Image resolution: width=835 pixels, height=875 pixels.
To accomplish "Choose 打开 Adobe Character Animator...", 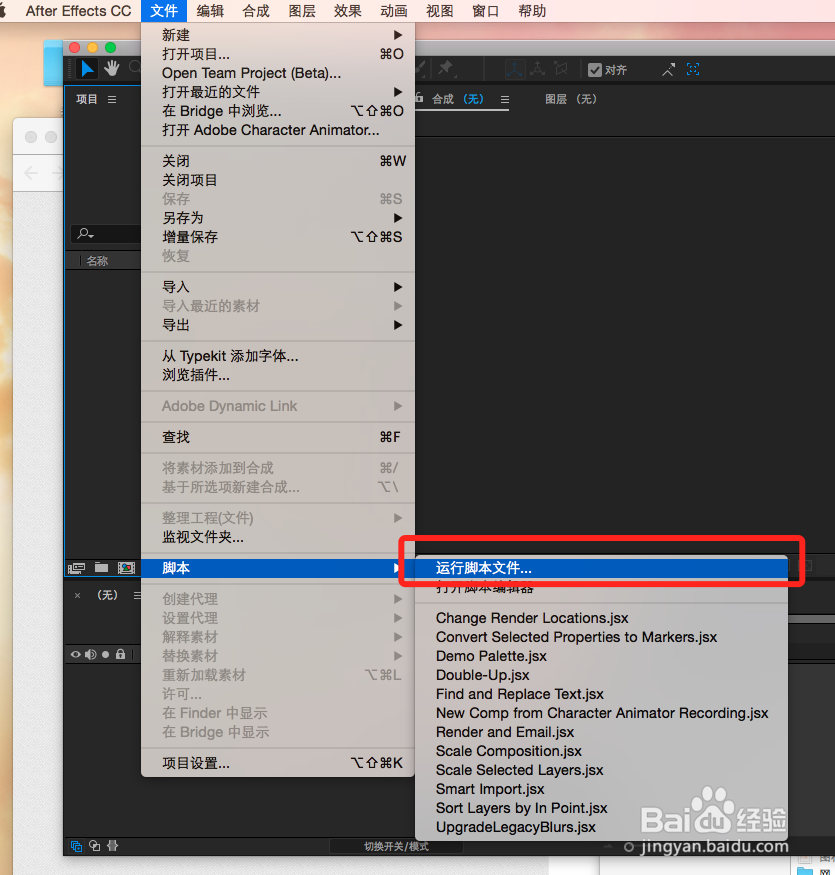I will (278, 130).
